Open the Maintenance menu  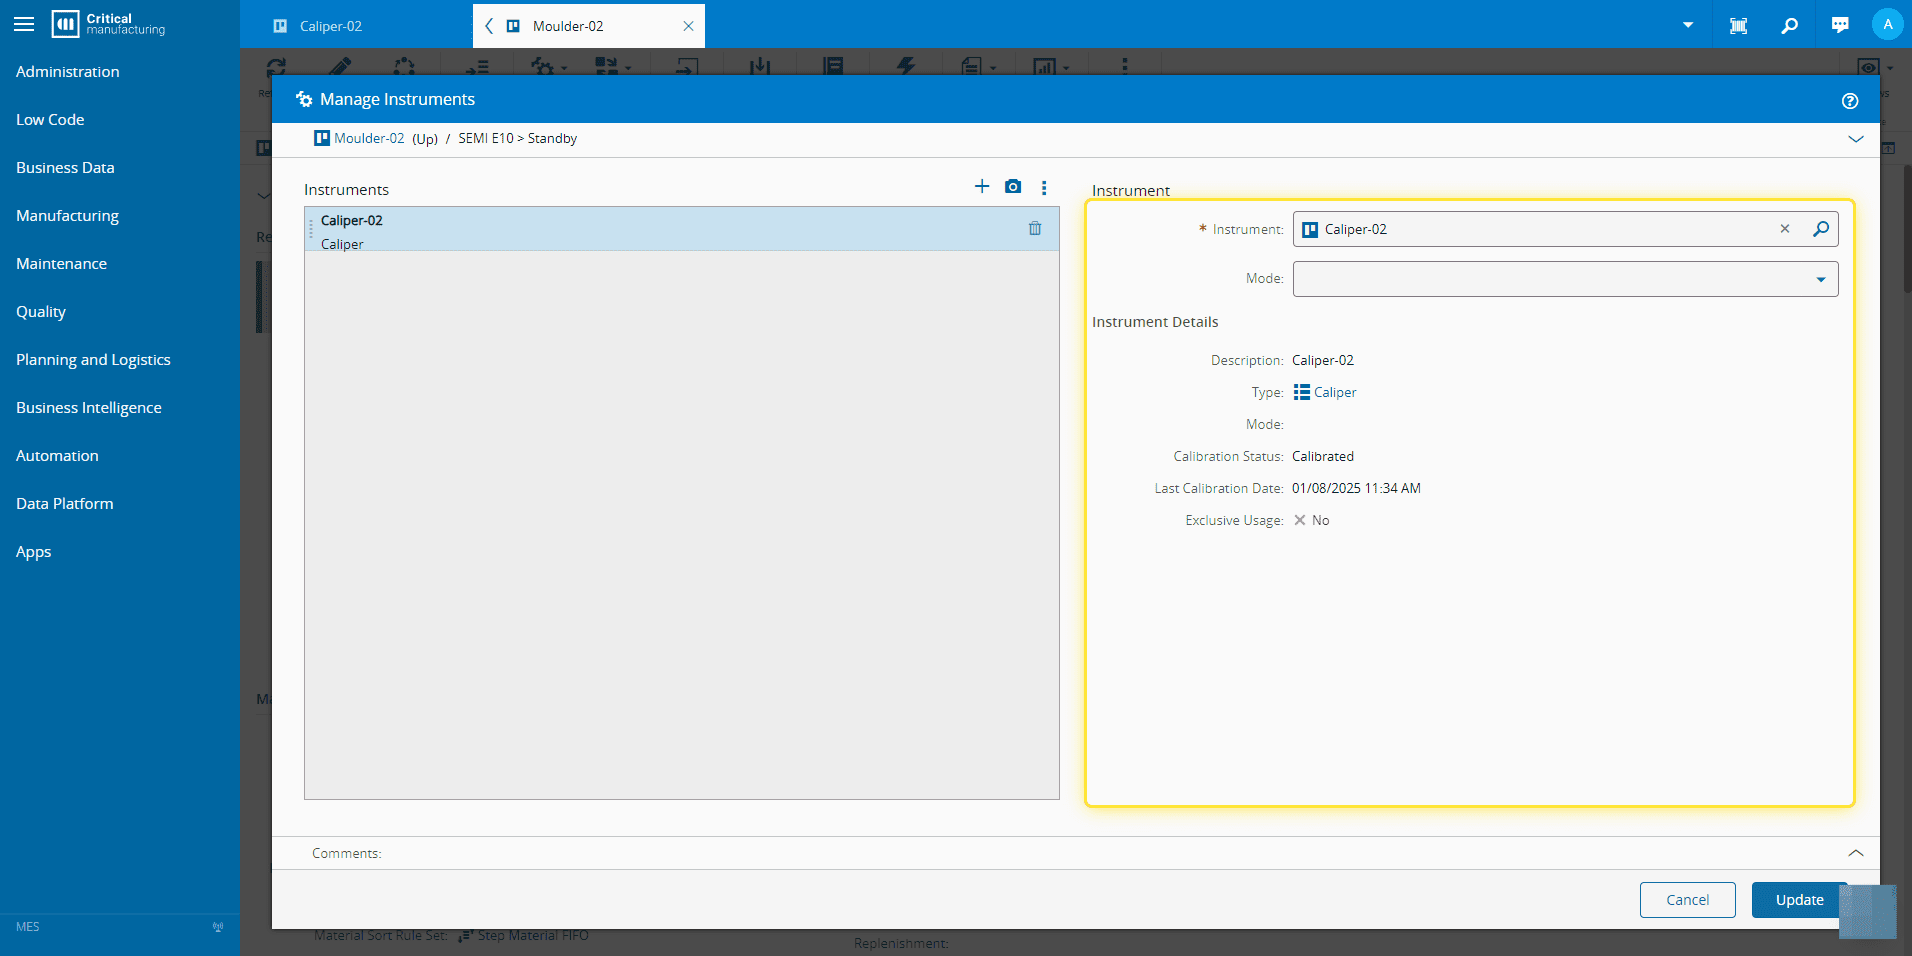point(61,264)
